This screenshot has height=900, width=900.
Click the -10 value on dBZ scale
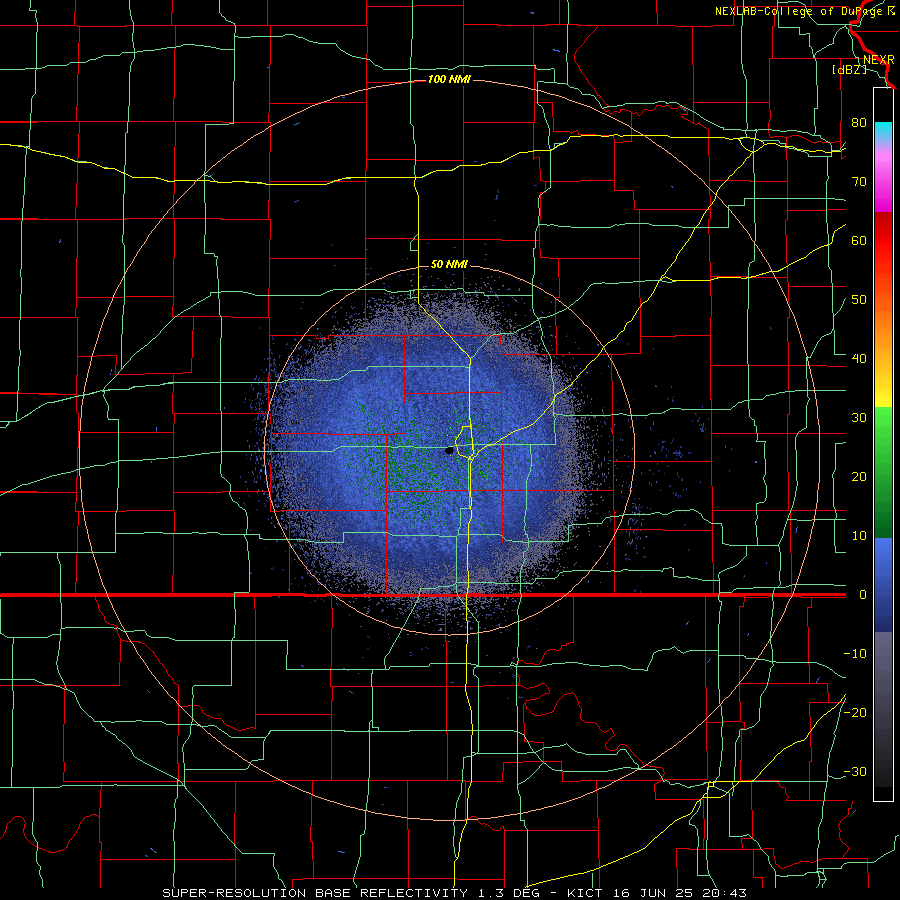[x=855, y=654]
